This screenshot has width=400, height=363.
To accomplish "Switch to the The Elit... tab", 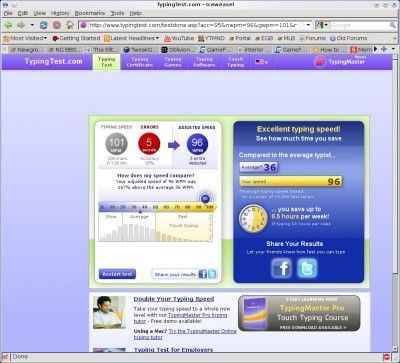I will (103, 50).
